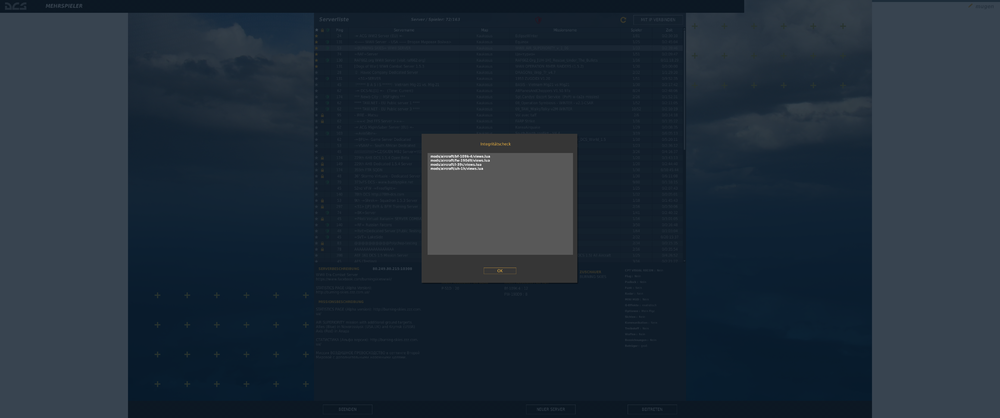The width and height of the screenshot is (1000, 418).
Task: Select the Dogs of War WWII Combat Server row
Action: [499, 66]
